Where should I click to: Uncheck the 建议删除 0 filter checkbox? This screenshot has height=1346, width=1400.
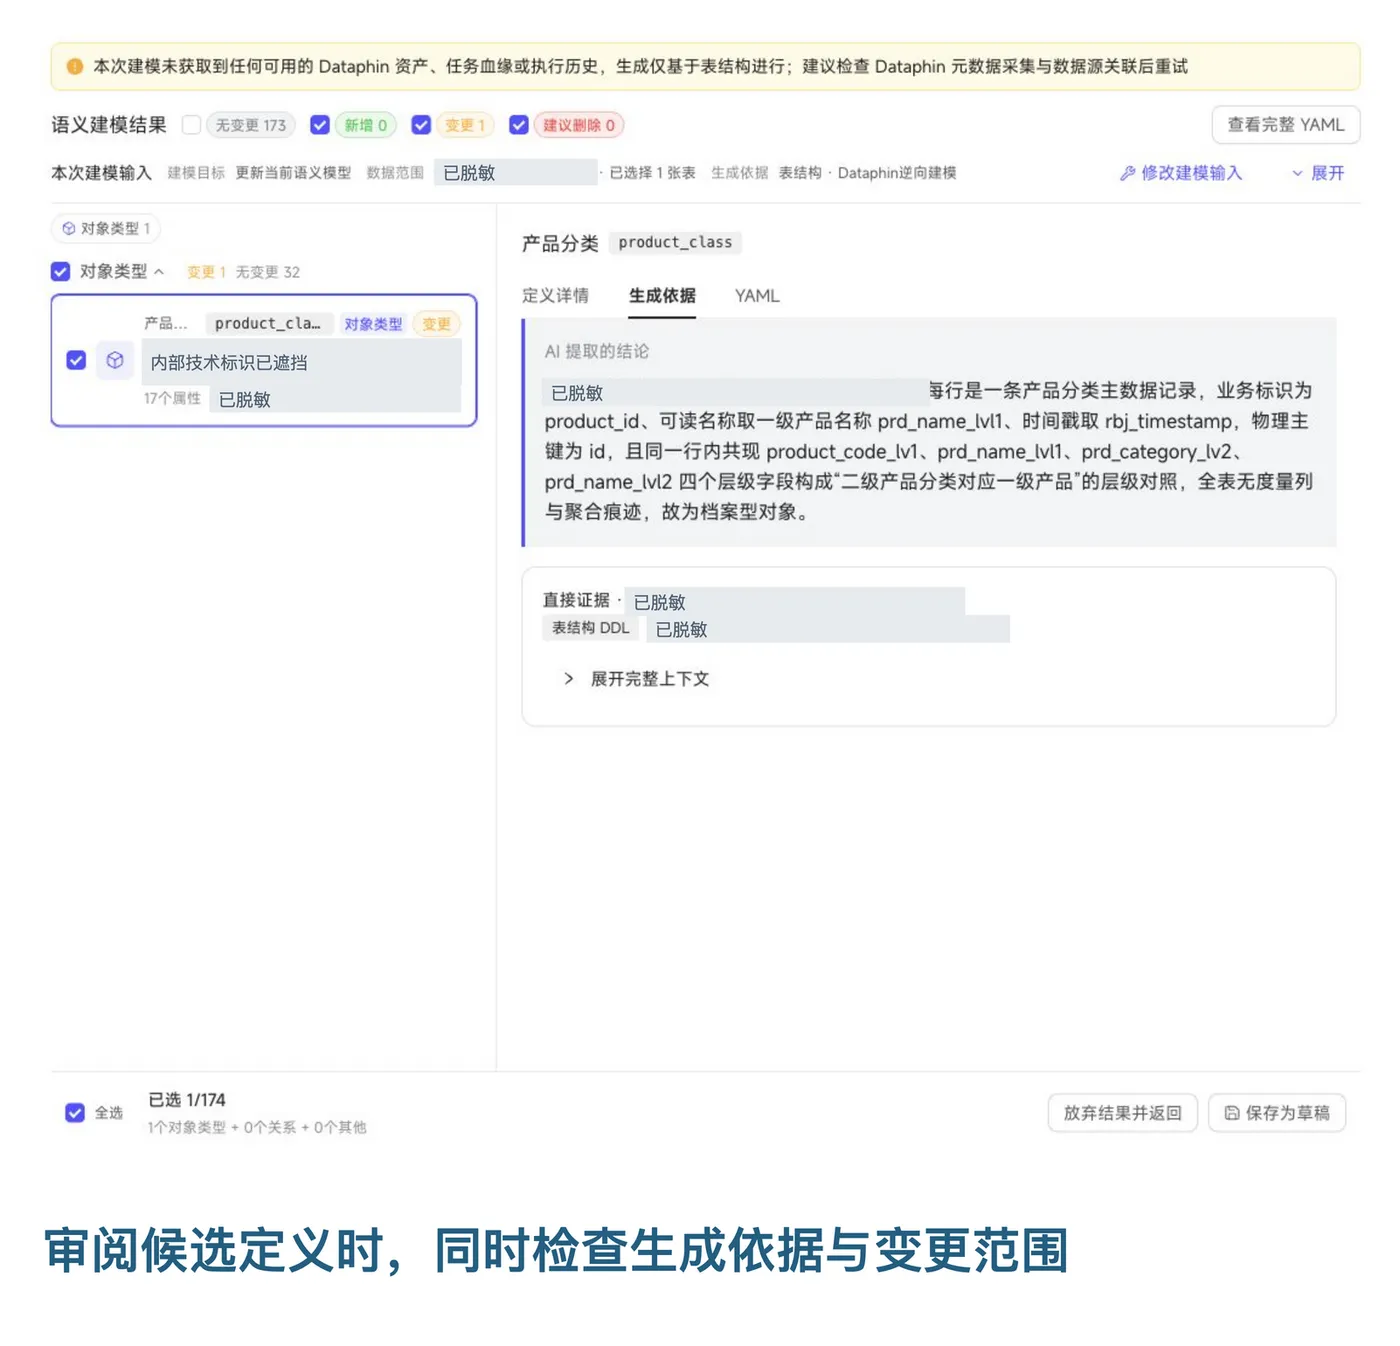click(x=519, y=125)
